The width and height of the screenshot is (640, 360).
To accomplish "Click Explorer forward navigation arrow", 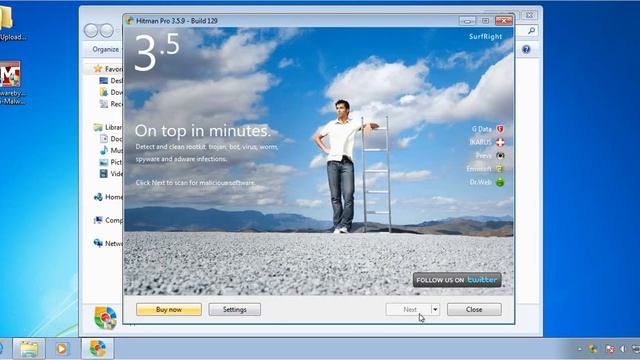I will coord(107,31).
